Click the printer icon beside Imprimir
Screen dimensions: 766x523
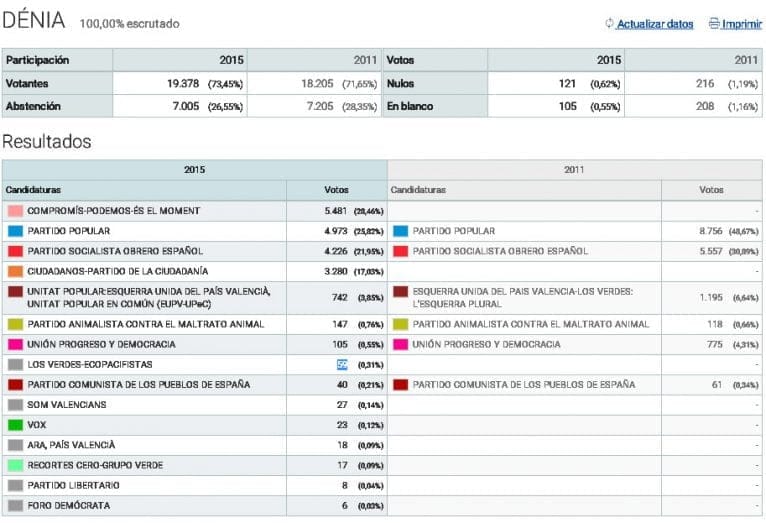point(714,23)
